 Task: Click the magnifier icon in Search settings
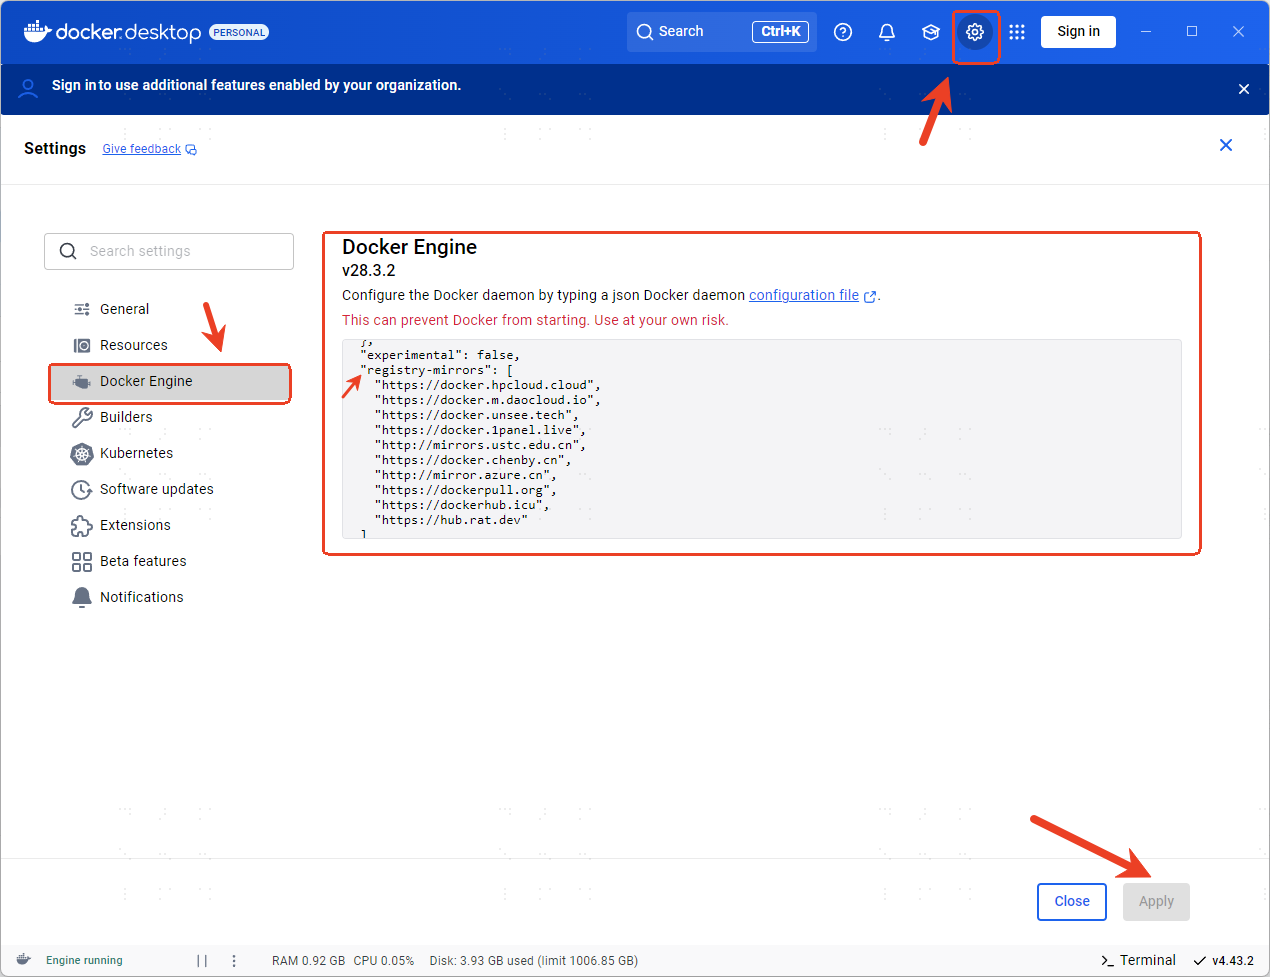point(68,251)
